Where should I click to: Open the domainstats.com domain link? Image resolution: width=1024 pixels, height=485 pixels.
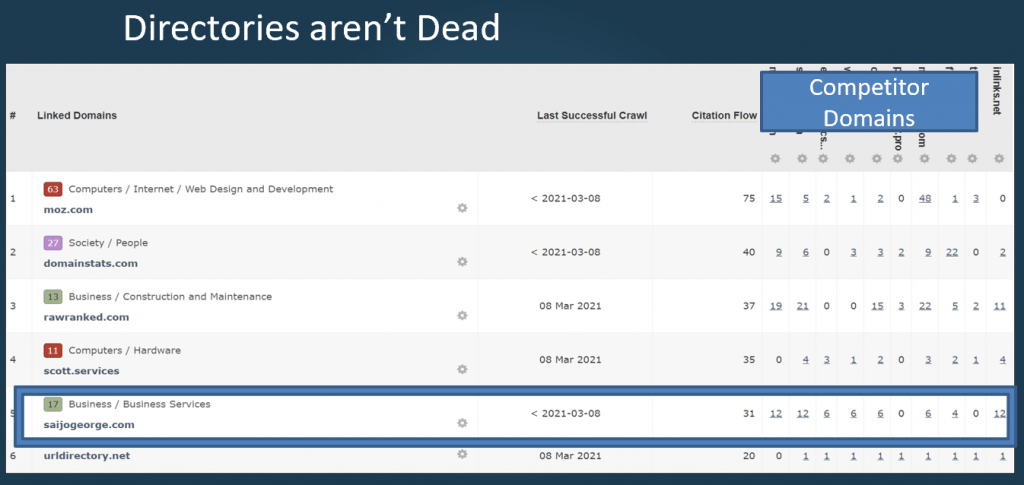click(x=91, y=263)
